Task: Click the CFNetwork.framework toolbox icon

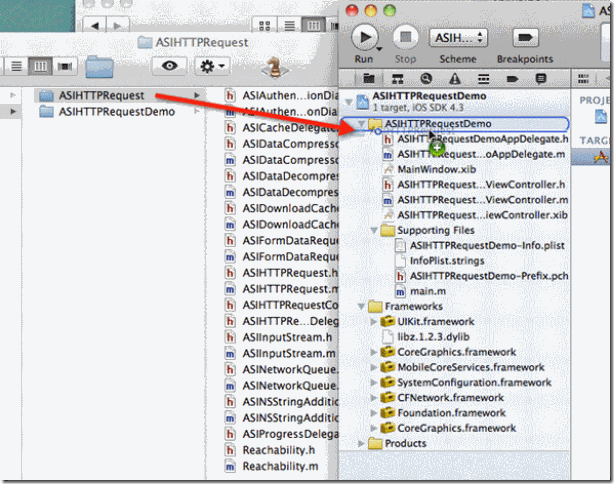Action: (x=388, y=397)
